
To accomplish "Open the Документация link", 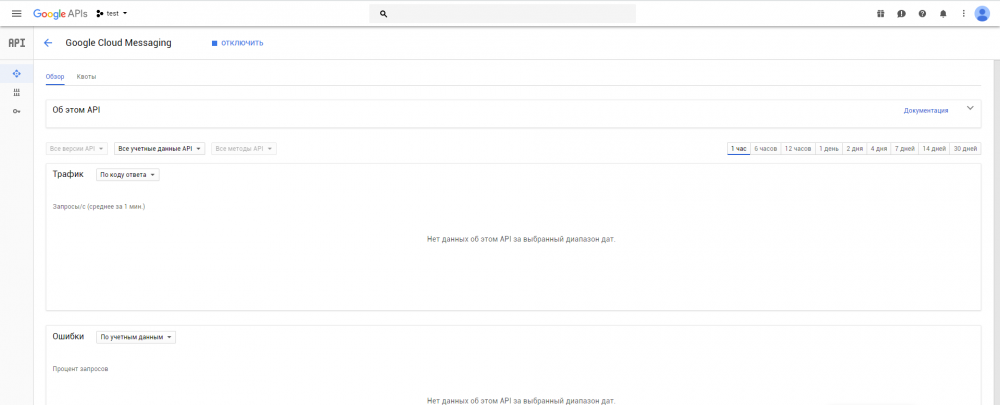I will tap(925, 110).
